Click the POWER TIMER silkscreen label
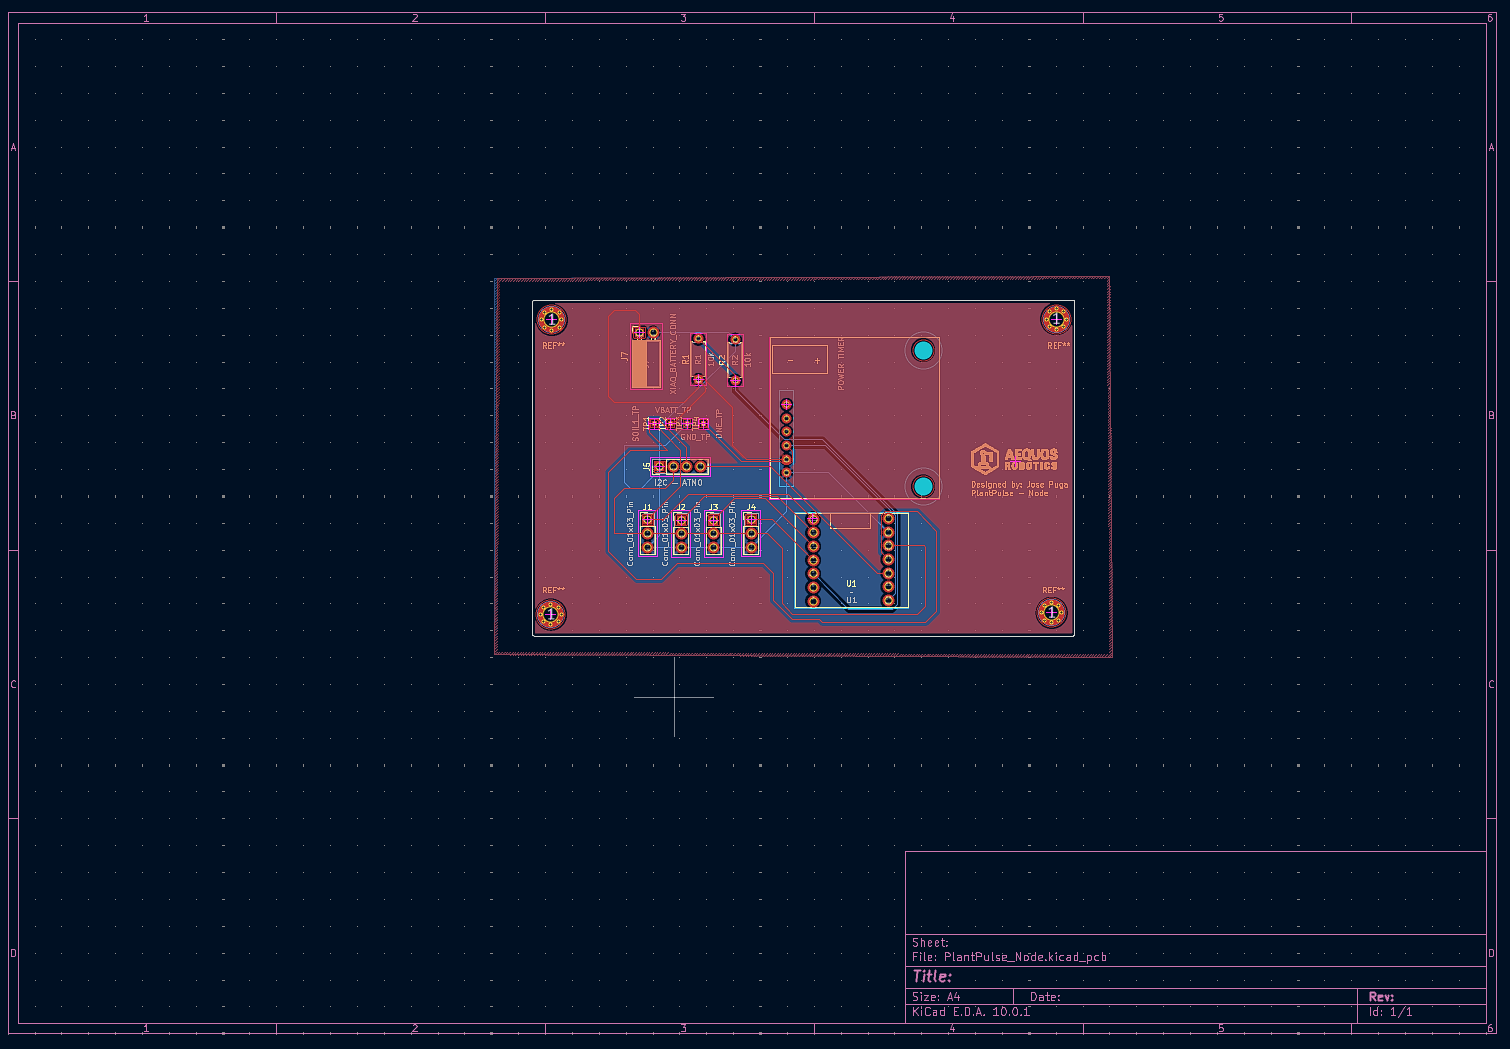Screen dimensions: 1510x1049 (x=841, y=364)
